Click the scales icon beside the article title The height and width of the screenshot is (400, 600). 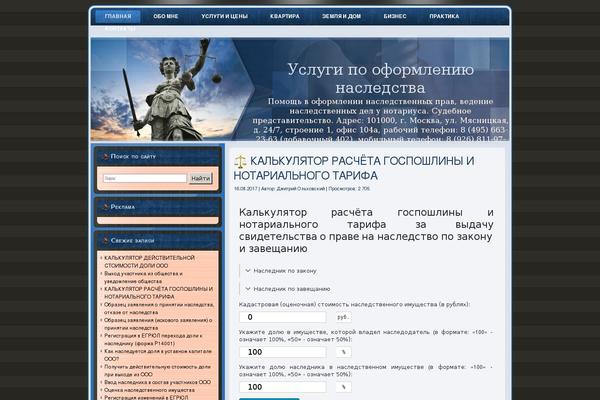(240, 162)
